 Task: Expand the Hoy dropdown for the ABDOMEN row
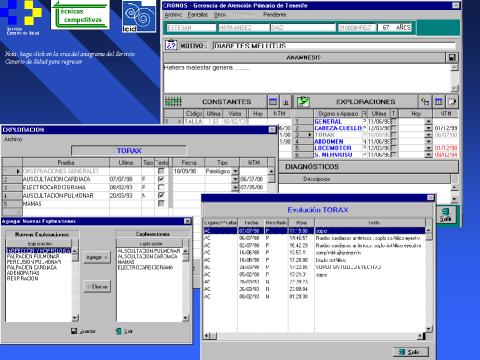(x=429, y=142)
